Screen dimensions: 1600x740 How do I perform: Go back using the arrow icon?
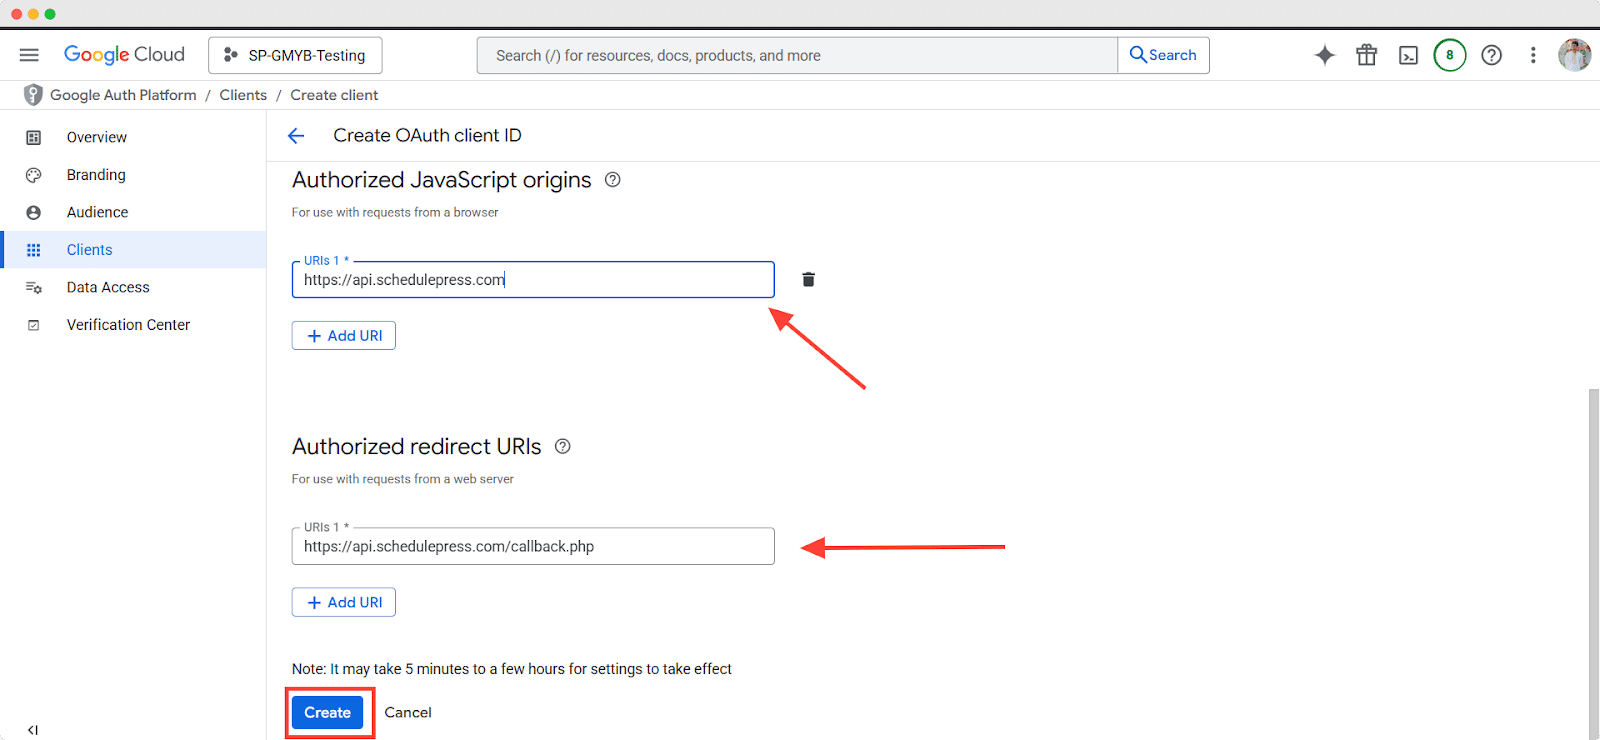pos(296,136)
